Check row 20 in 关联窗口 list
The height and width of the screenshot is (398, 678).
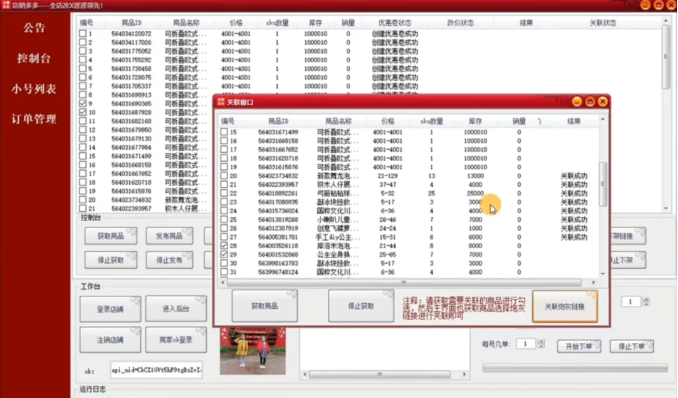[x=224, y=176]
